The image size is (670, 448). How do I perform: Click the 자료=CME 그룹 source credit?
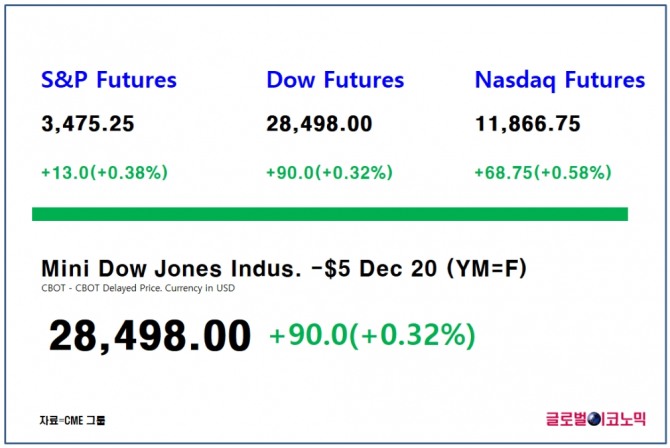tap(72, 419)
